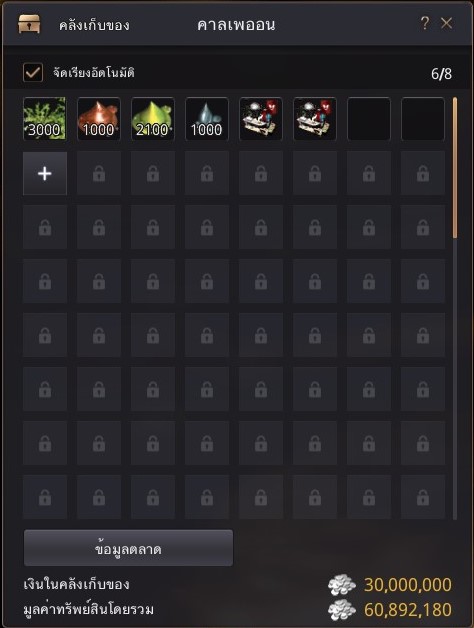Open the help question mark icon
The width and height of the screenshot is (474, 628).
(425, 23)
